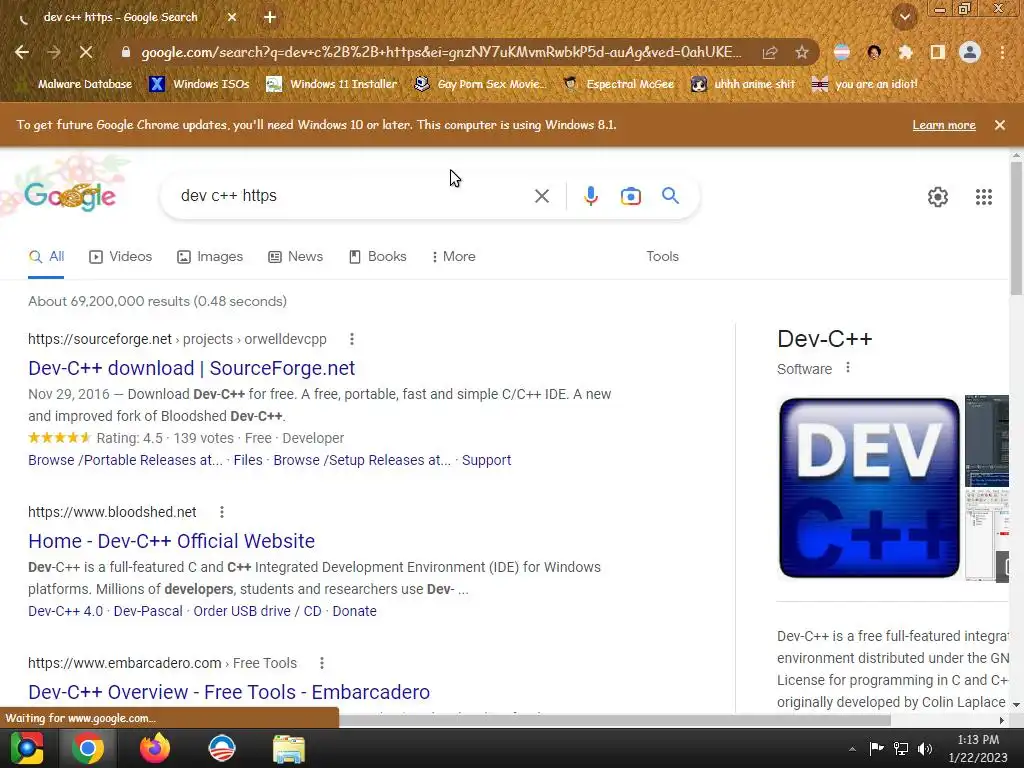Open the volume control in system tray

pyautogui.click(x=925, y=749)
